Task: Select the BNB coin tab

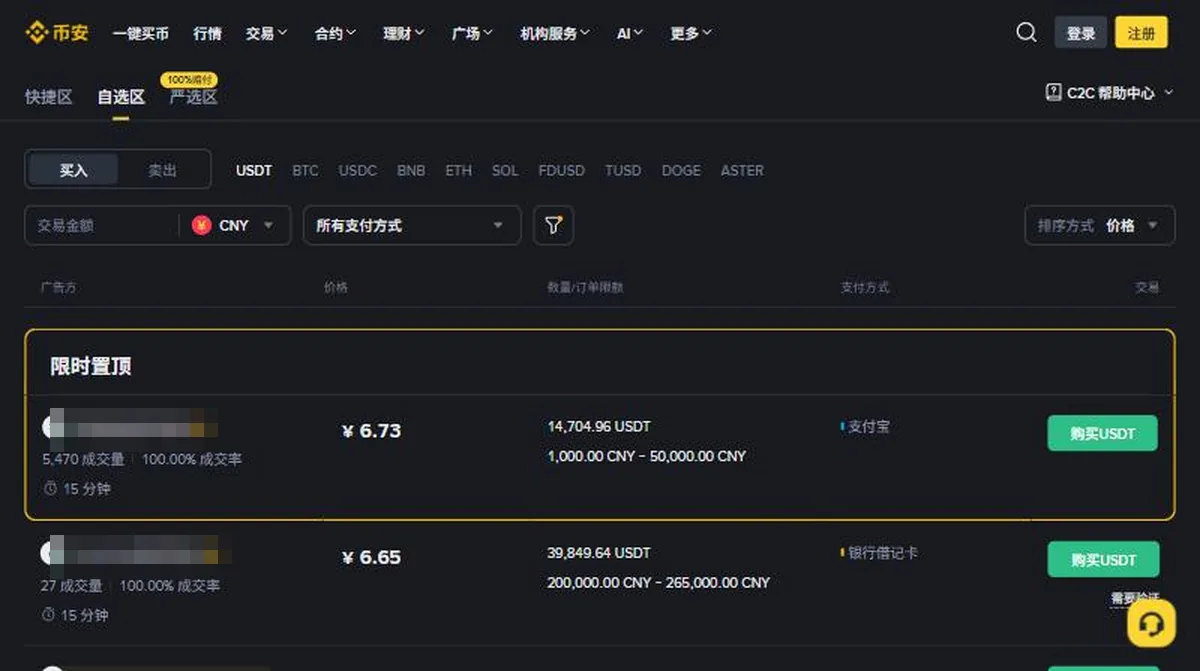Action: pyautogui.click(x=411, y=170)
